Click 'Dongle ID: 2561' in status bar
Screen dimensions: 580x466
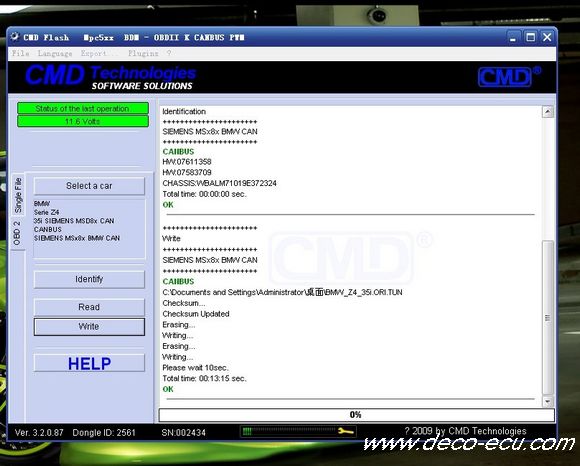pos(104,432)
